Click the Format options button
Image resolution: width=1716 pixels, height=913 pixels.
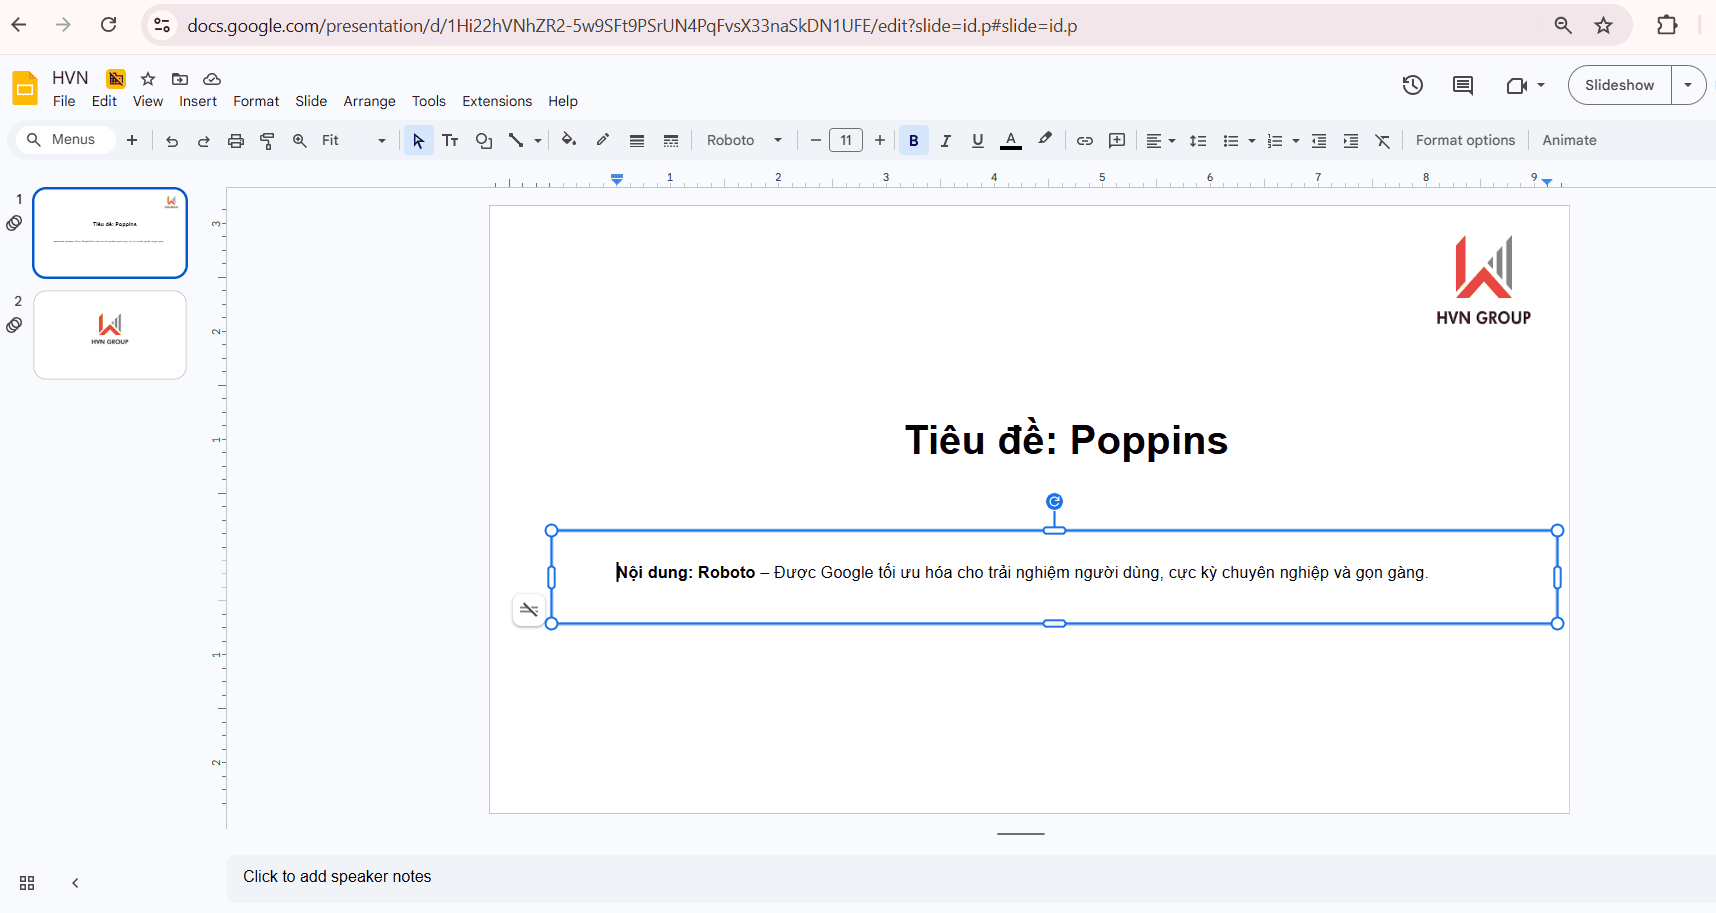point(1465,141)
